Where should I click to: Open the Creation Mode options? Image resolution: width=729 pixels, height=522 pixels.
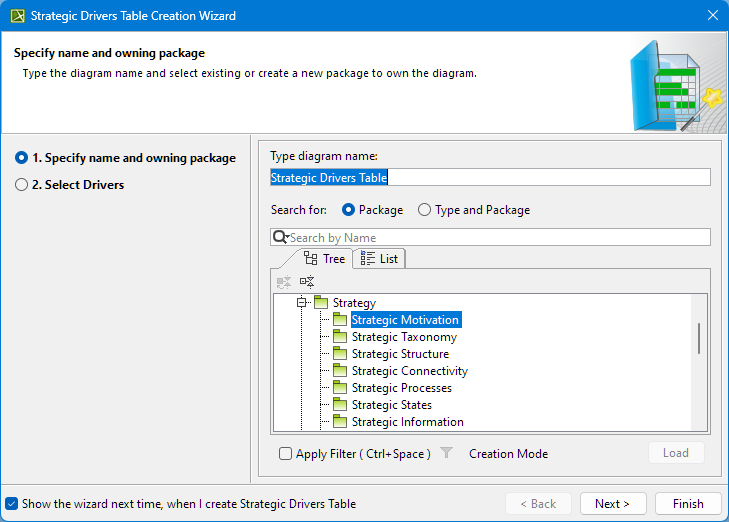508,453
